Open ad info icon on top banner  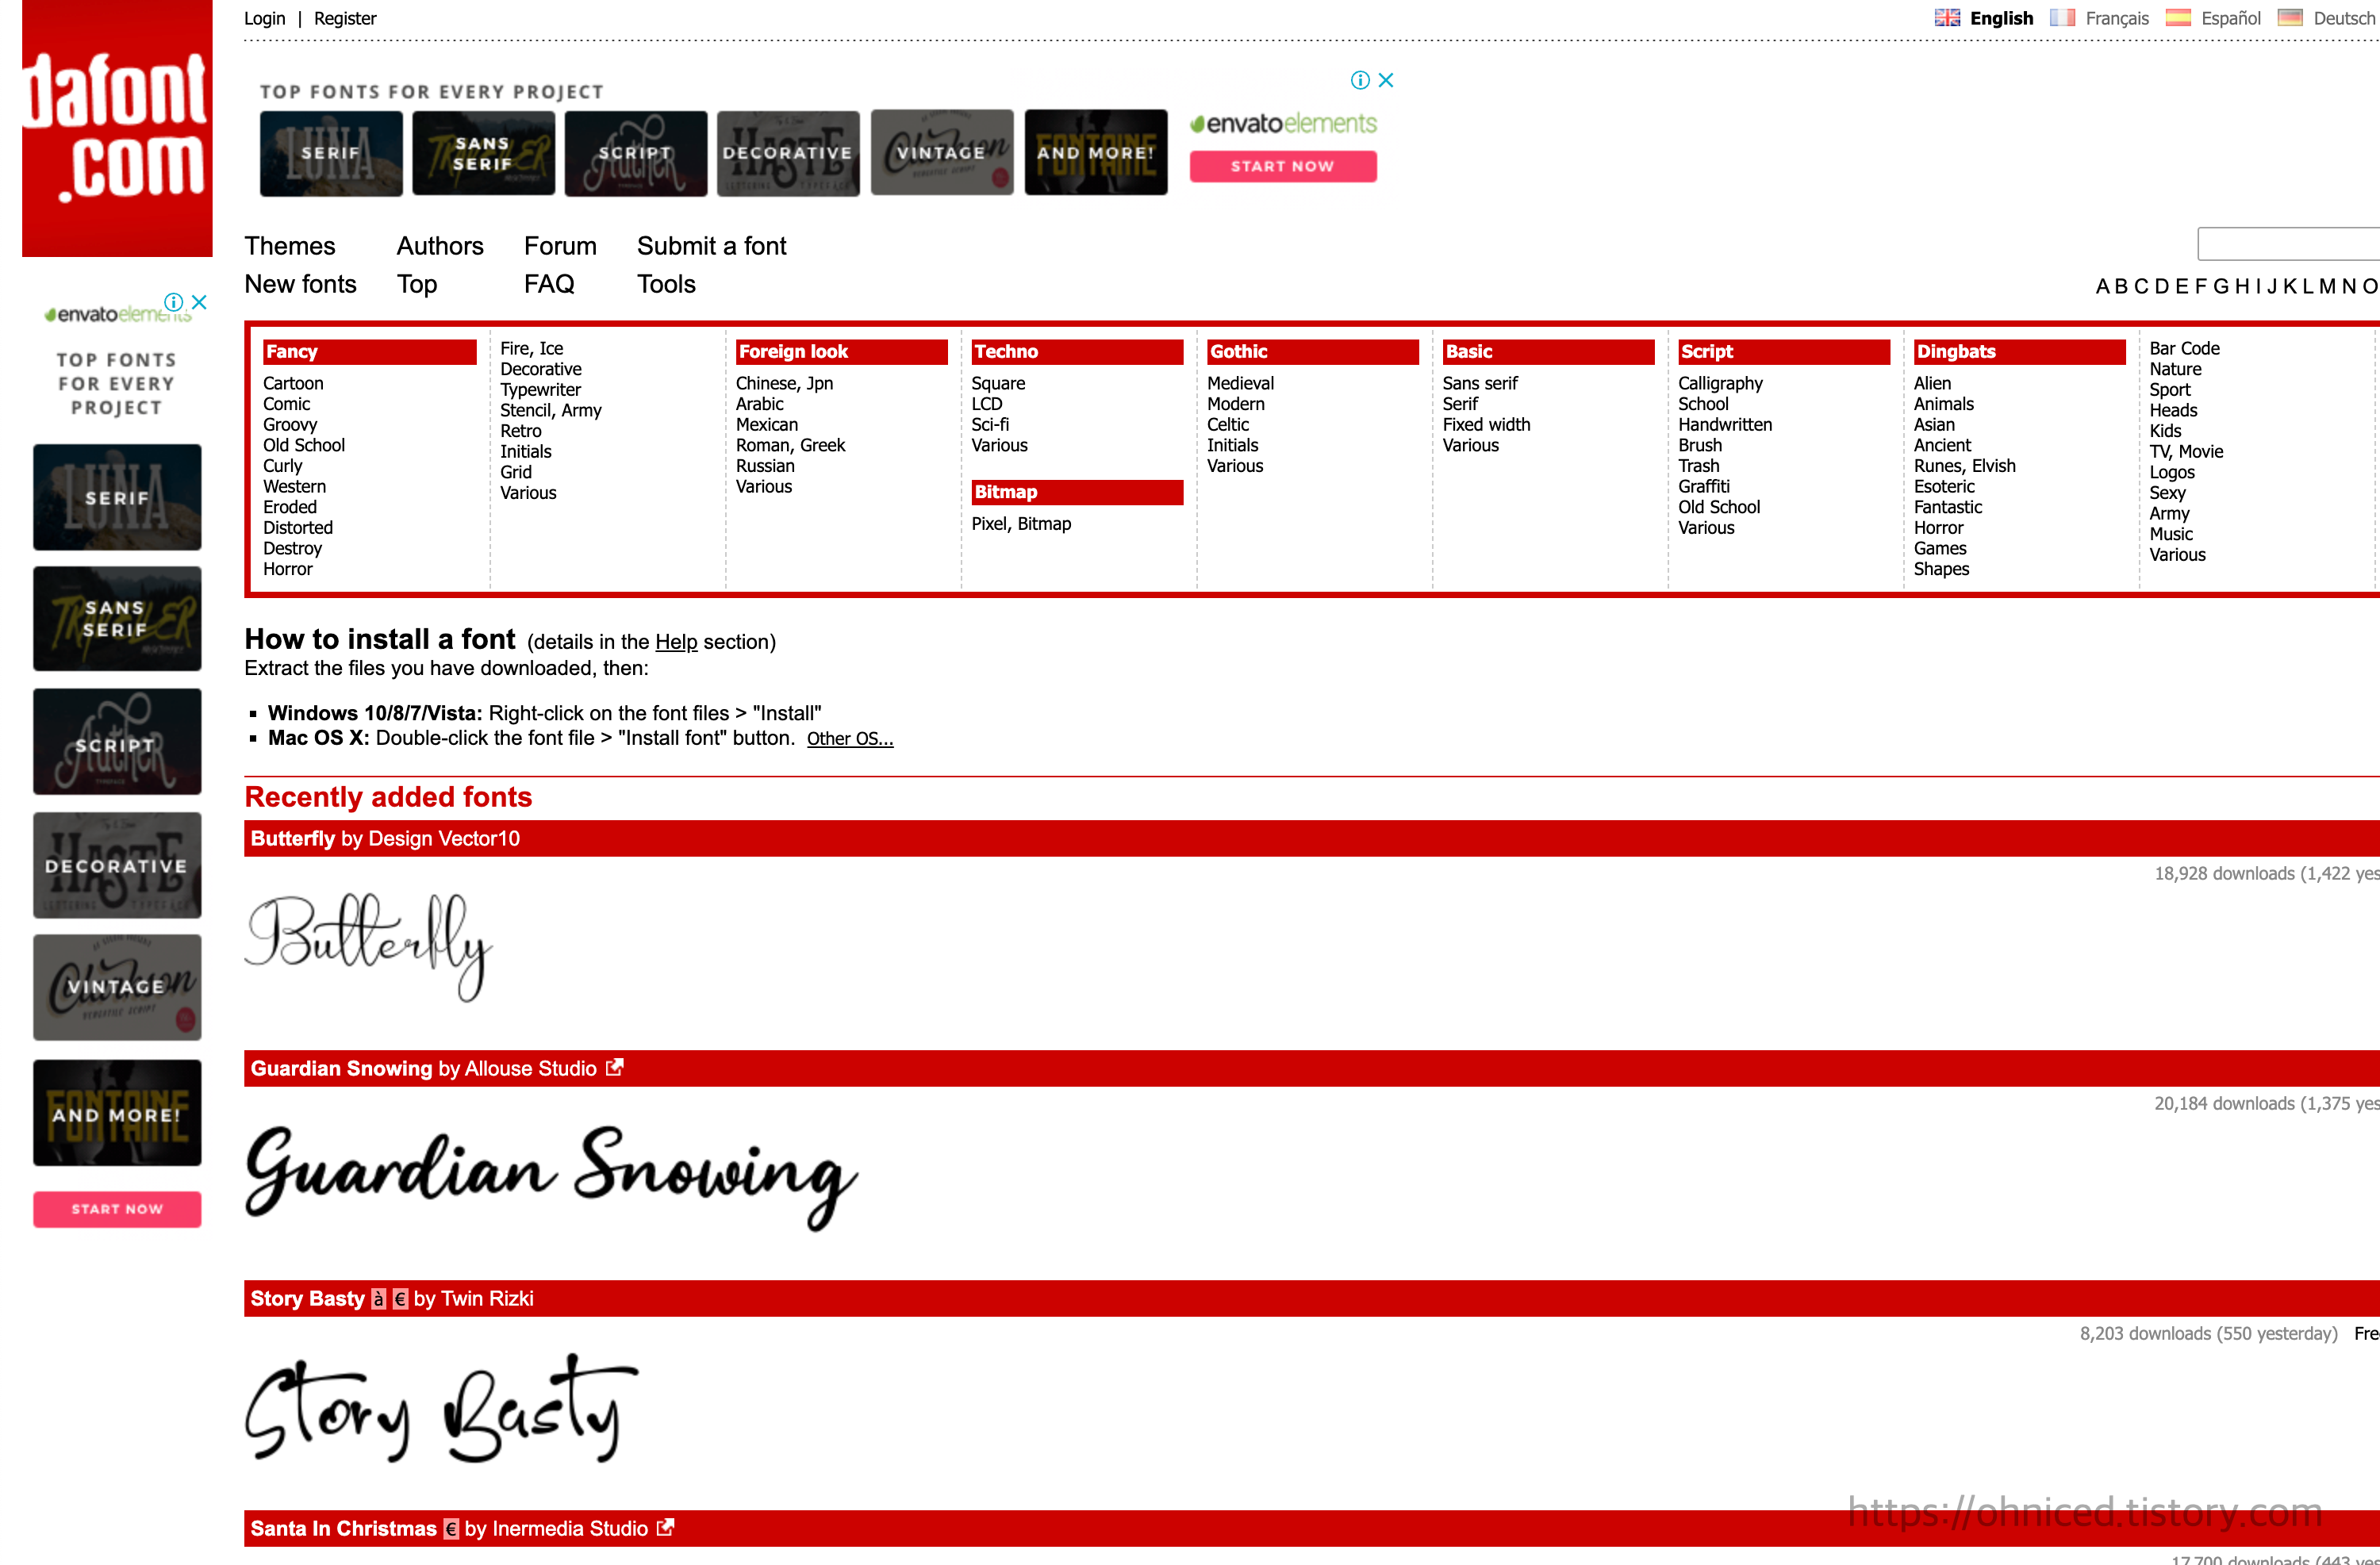1360,80
